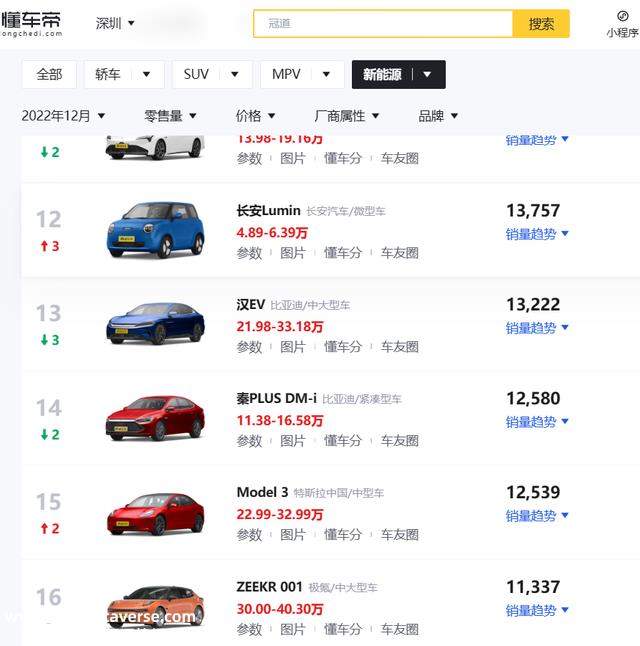Click the 4.89-6.39万 price text

(272, 233)
